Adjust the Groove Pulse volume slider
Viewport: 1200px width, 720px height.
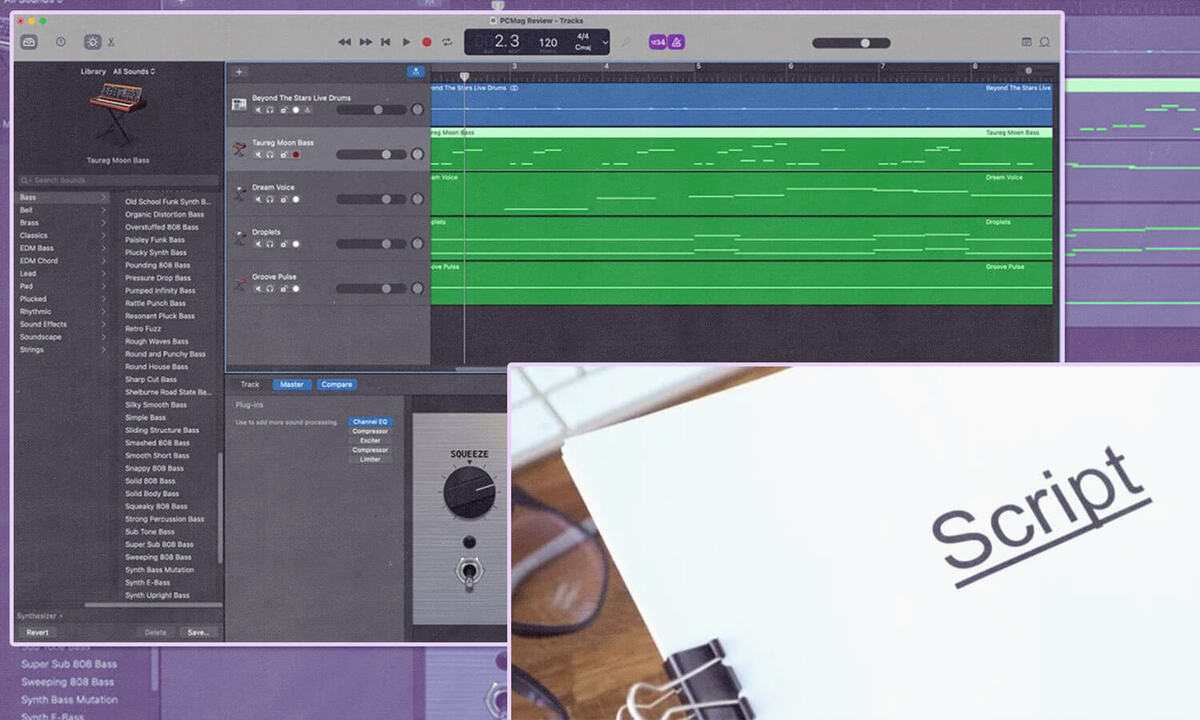coord(371,289)
